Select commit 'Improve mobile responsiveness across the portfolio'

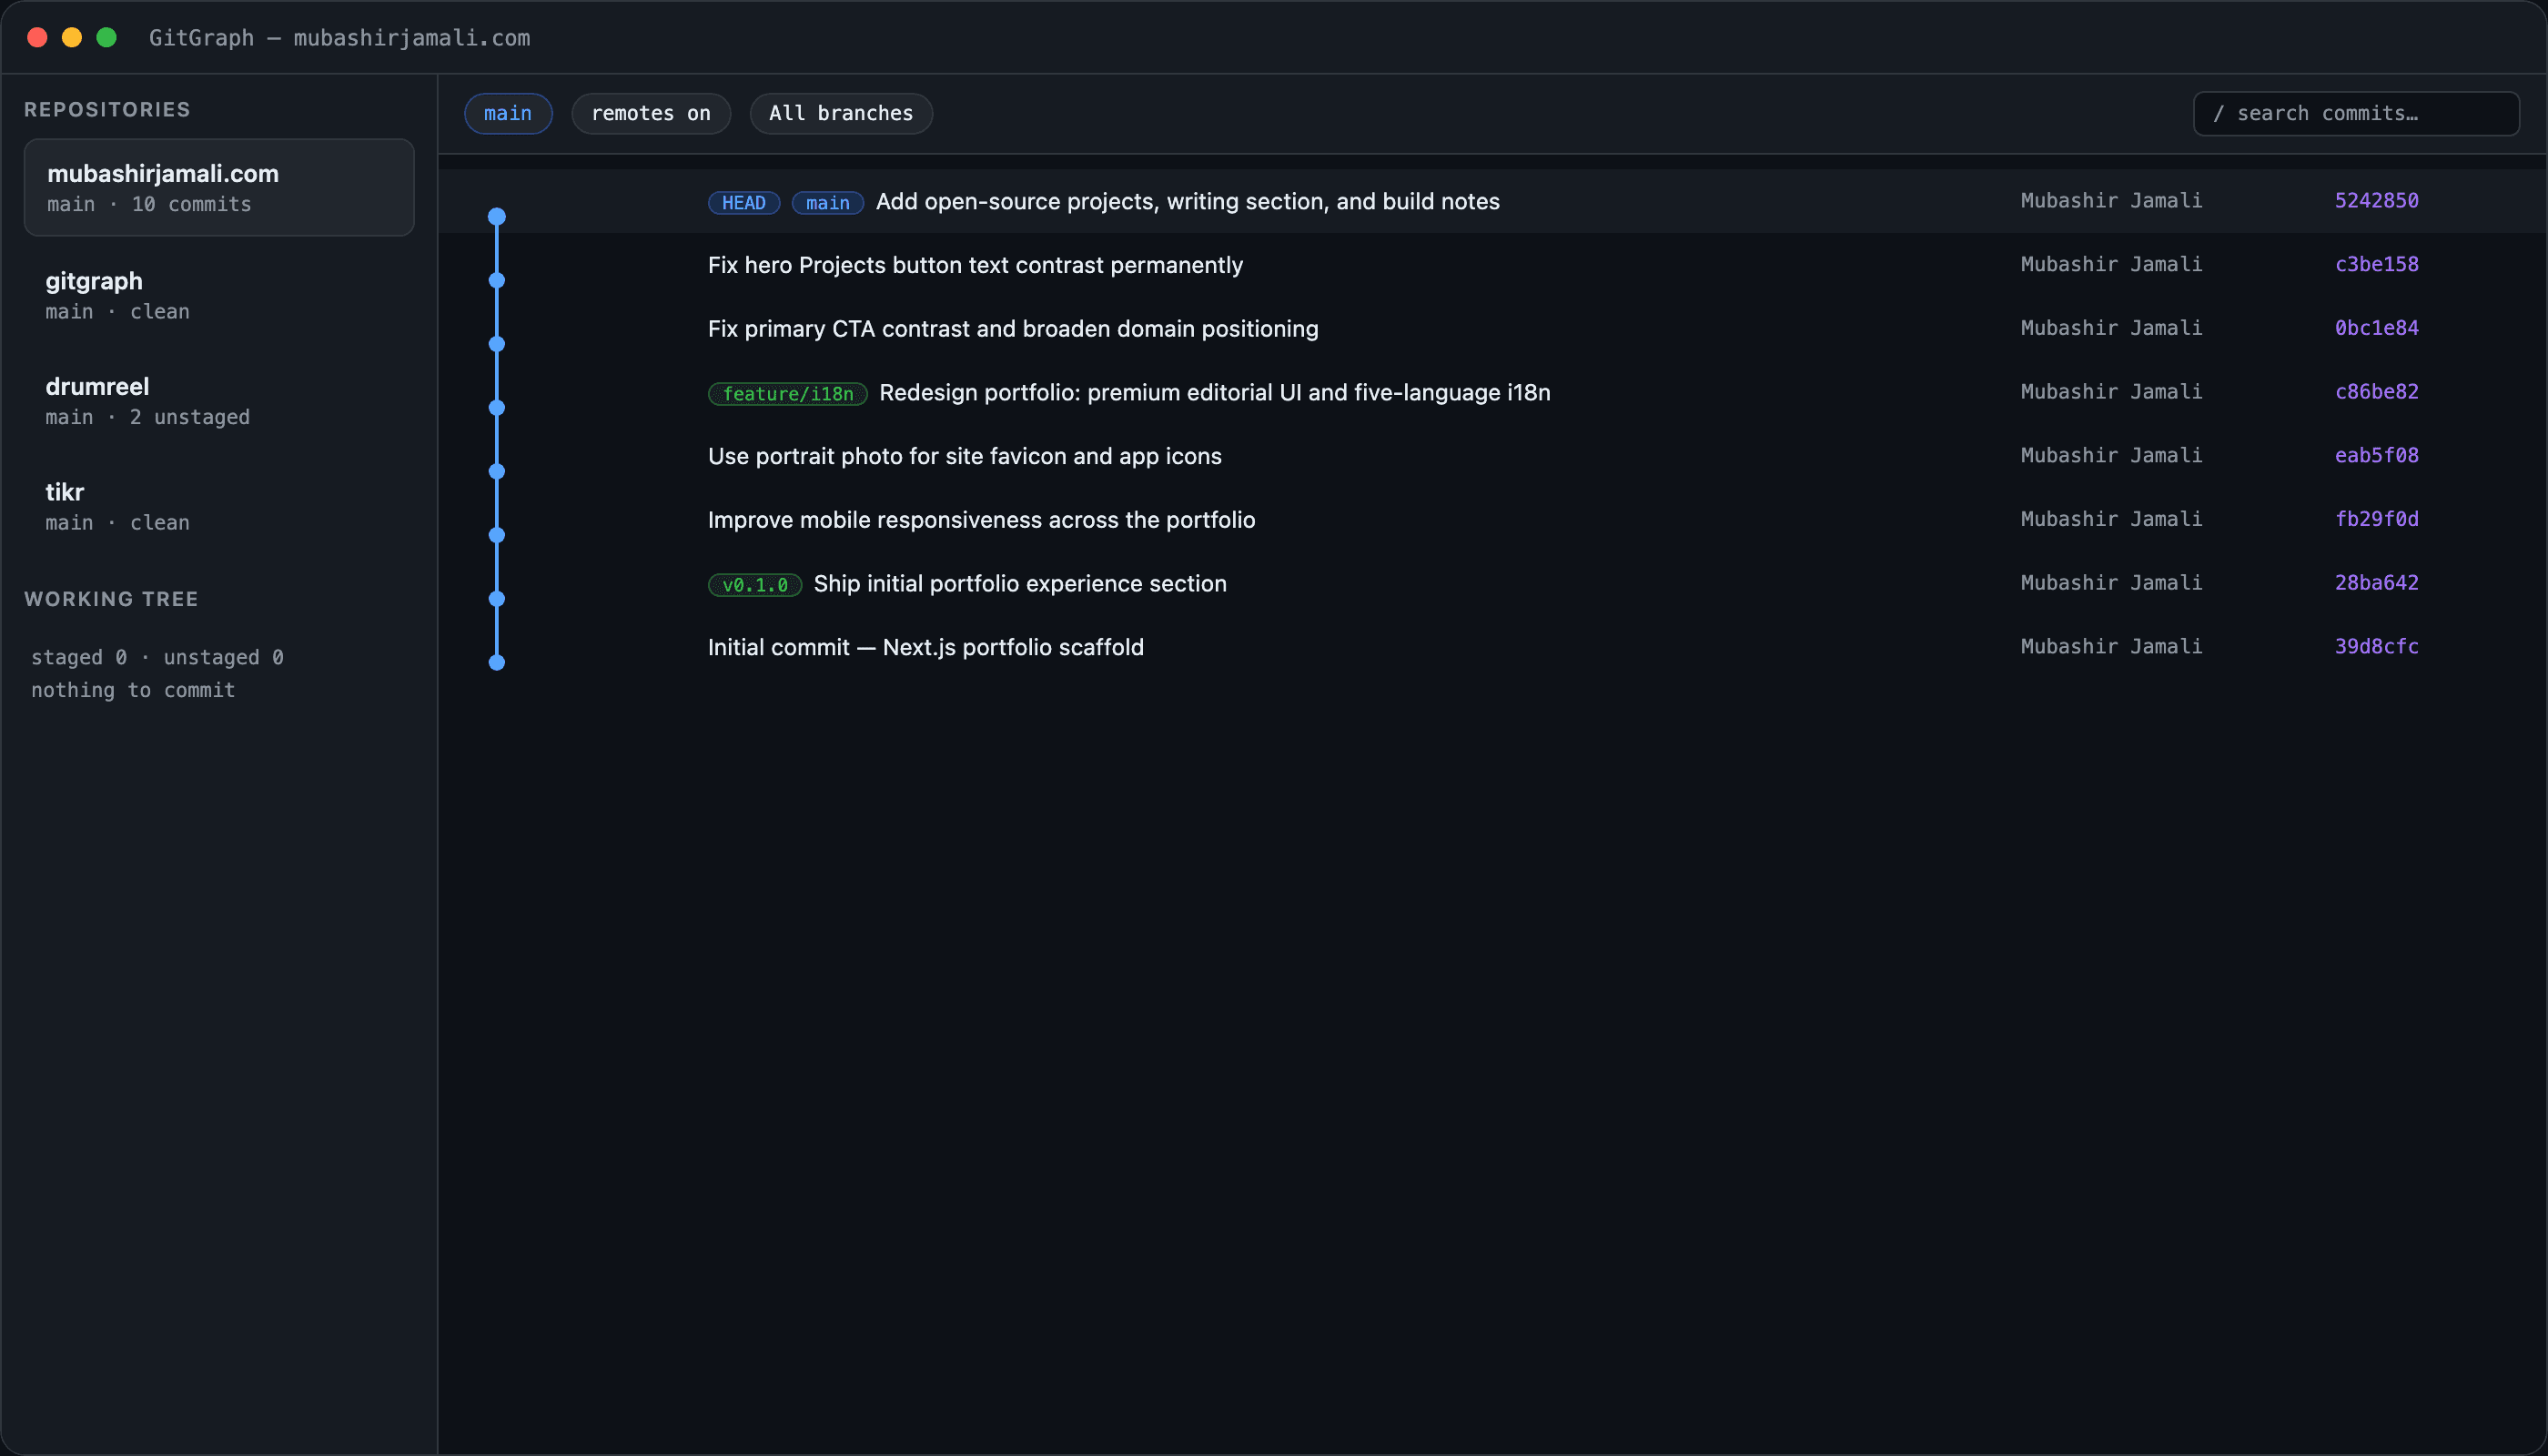(x=981, y=520)
